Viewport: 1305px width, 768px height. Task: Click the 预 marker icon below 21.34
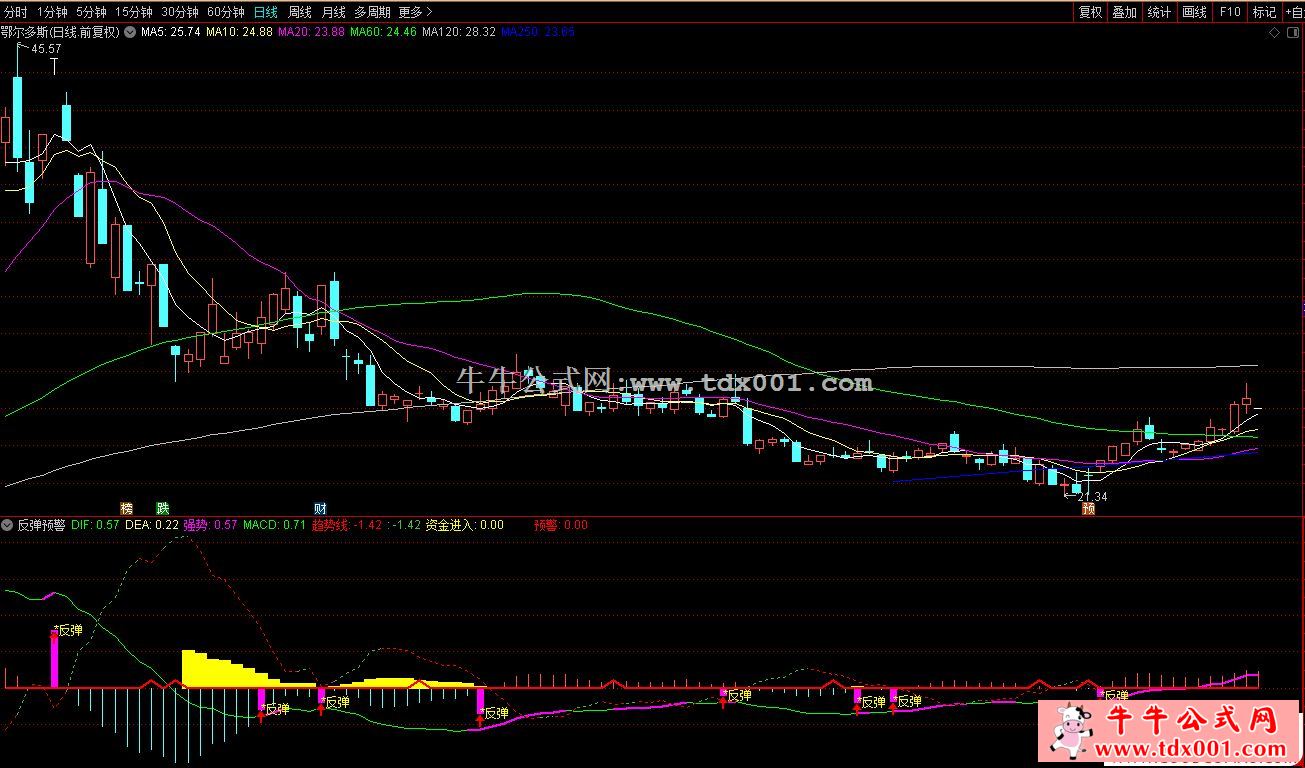coord(1088,509)
